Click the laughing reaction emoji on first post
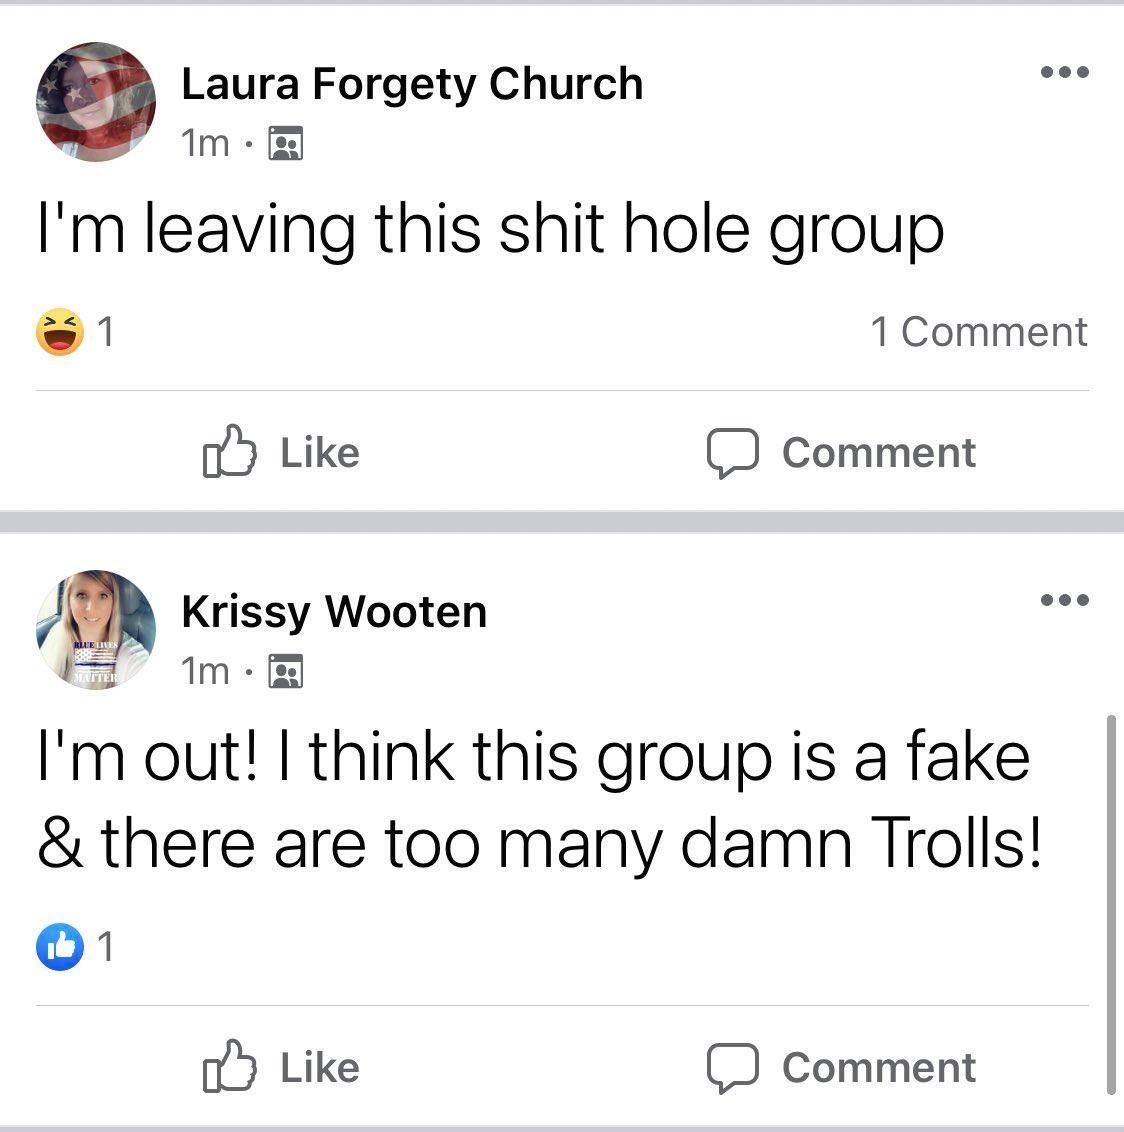The image size is (1124, 1132). pos(60,332)
